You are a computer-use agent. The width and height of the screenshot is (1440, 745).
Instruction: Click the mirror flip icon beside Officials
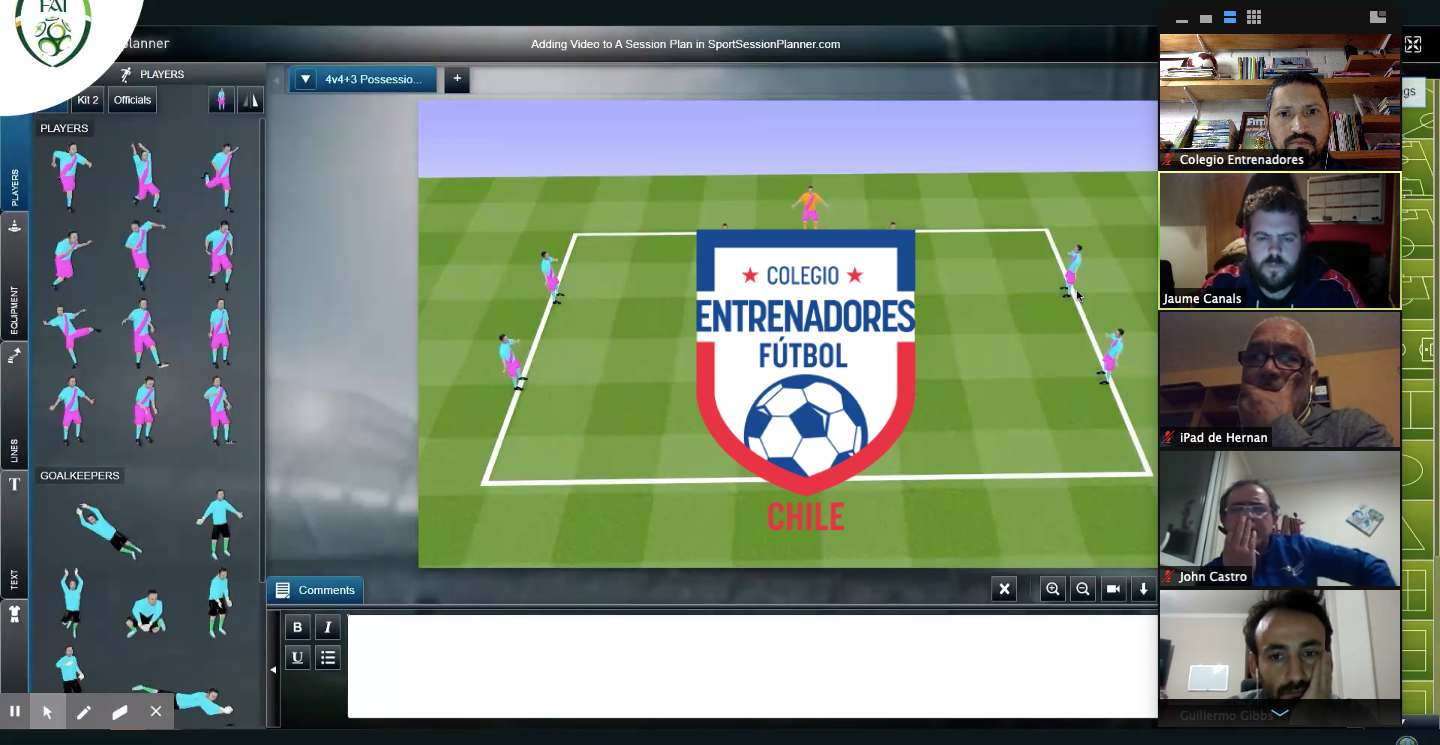[250, 100]
